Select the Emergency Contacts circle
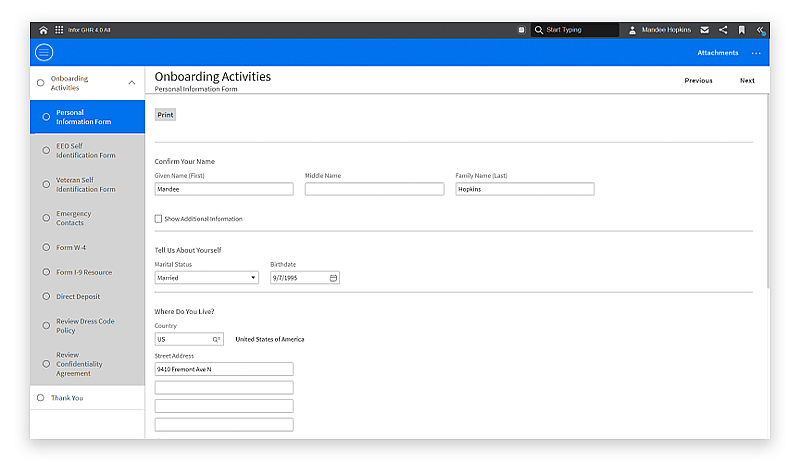The image size is (800, 472). (46, 218)
